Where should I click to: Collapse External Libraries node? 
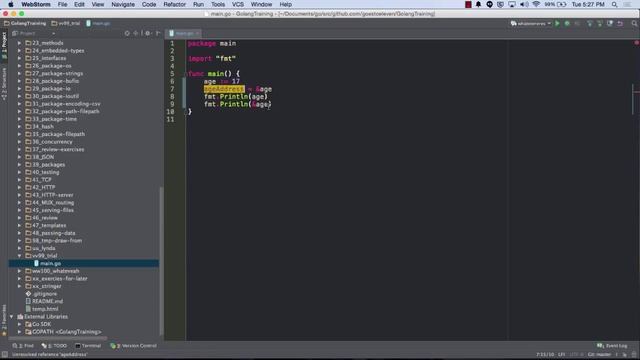11,317
